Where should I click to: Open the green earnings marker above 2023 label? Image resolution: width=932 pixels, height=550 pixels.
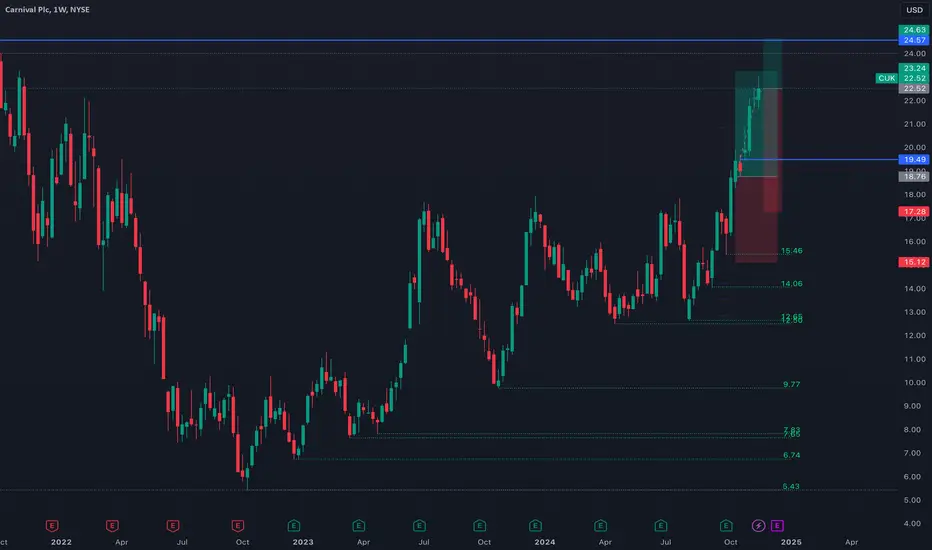click(x=294, y=526)
